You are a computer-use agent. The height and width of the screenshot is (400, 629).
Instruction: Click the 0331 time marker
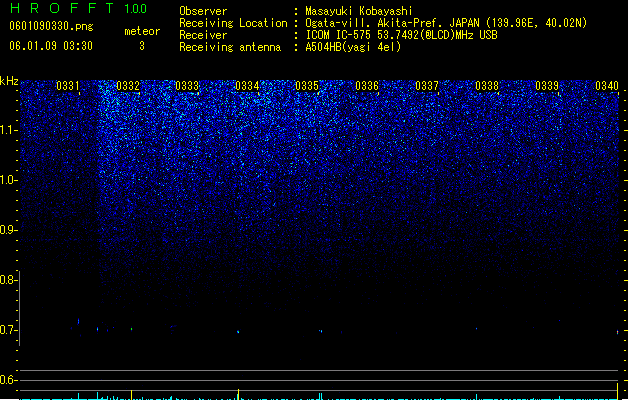click(x=68, y=86)
